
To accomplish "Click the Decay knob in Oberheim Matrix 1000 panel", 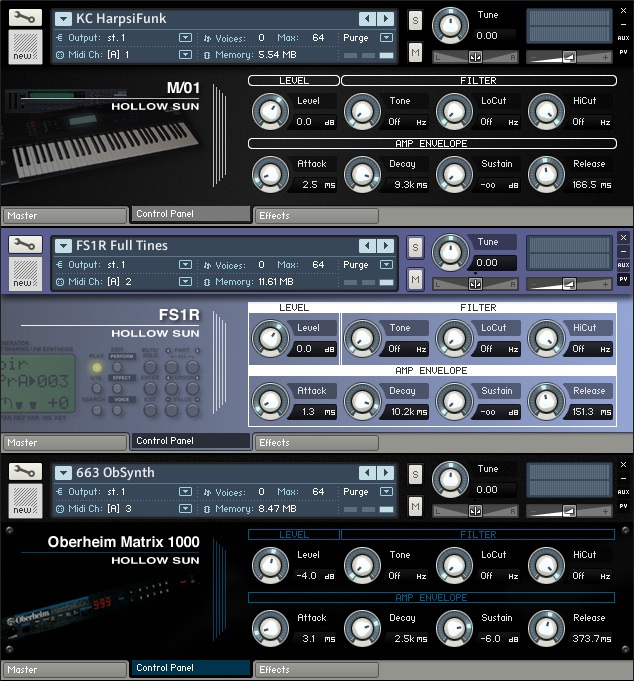I will point(362,628).
